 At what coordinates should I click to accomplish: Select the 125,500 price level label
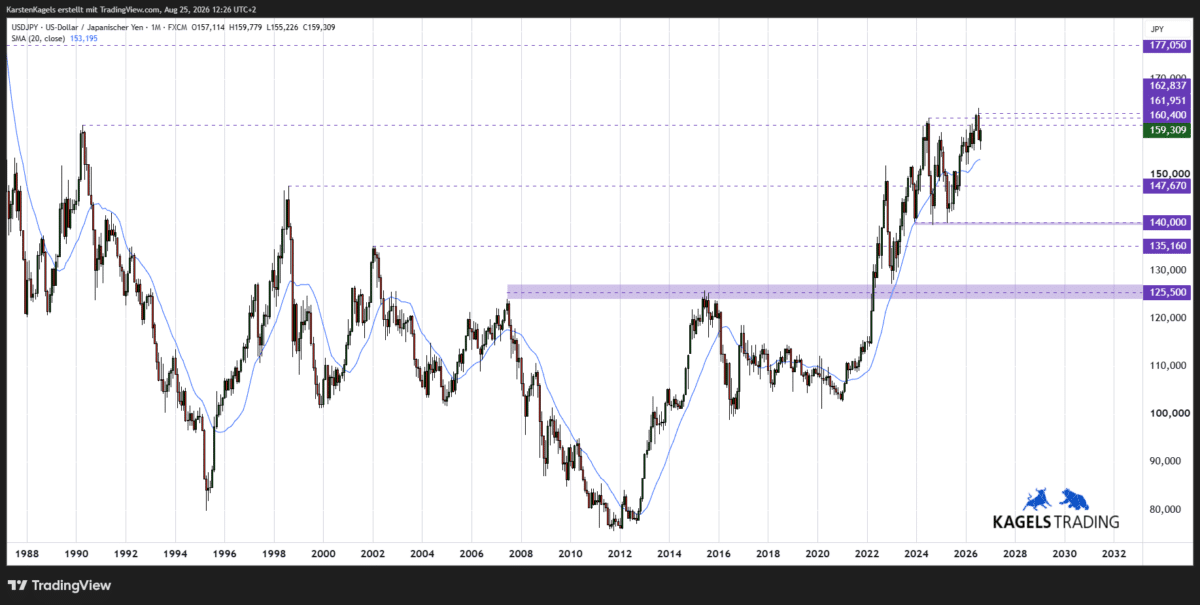coord(1167,291)
